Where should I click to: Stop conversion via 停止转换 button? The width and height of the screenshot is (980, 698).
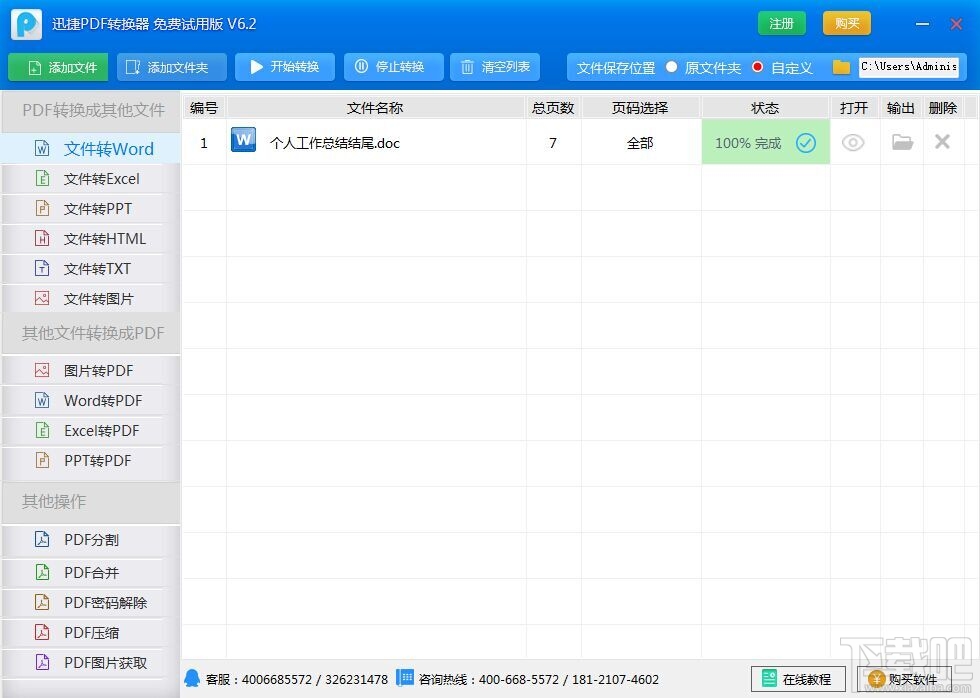click(393, 67)
